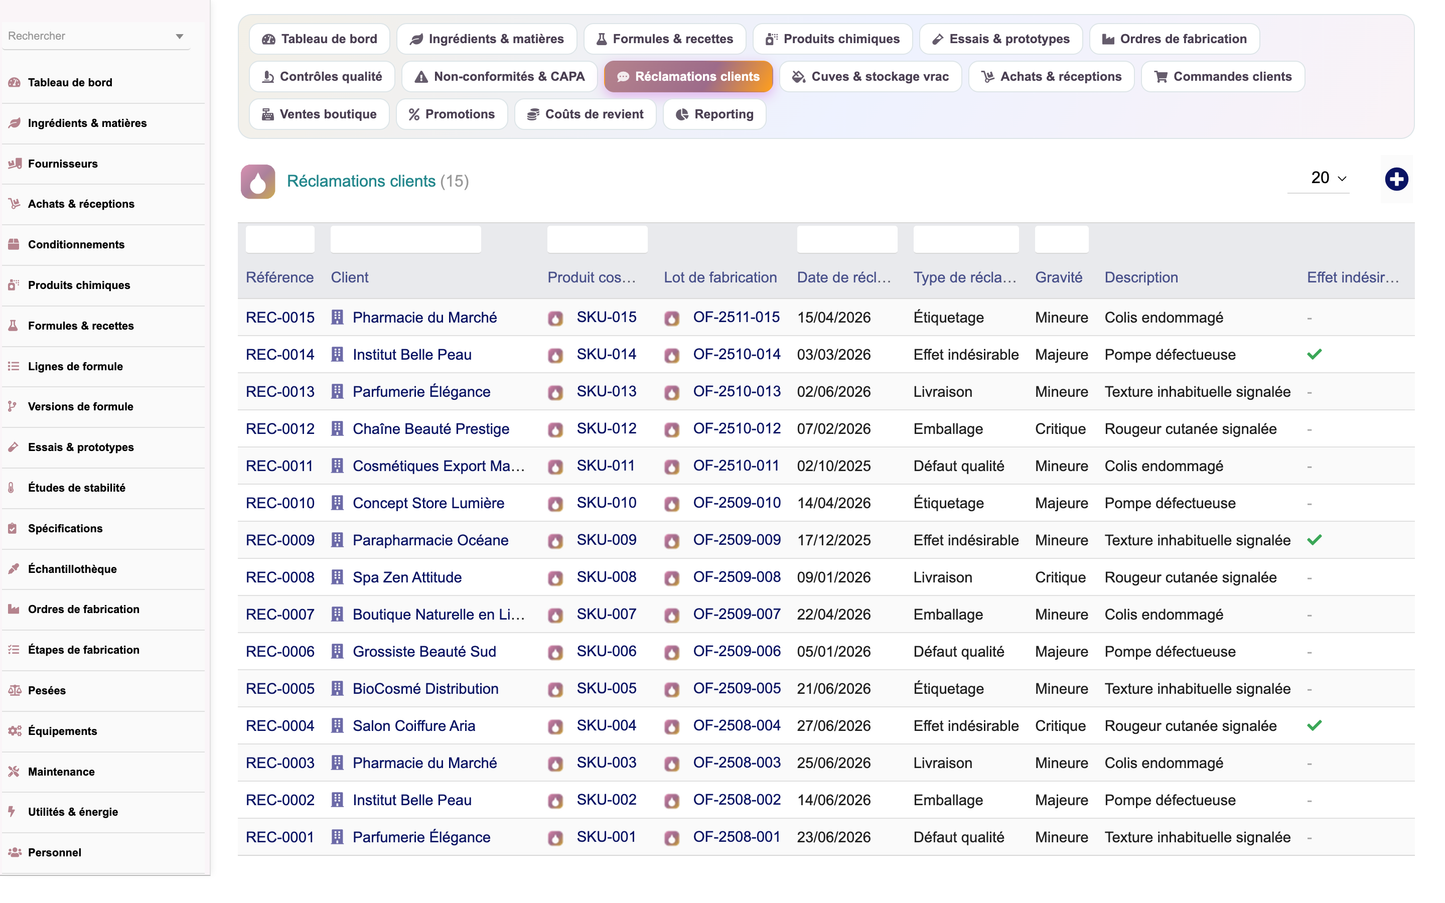Viewport: 1445px width, 903px height.
Task: Click the Lignes de formule sidebar icon
Action: coord(14,367)
